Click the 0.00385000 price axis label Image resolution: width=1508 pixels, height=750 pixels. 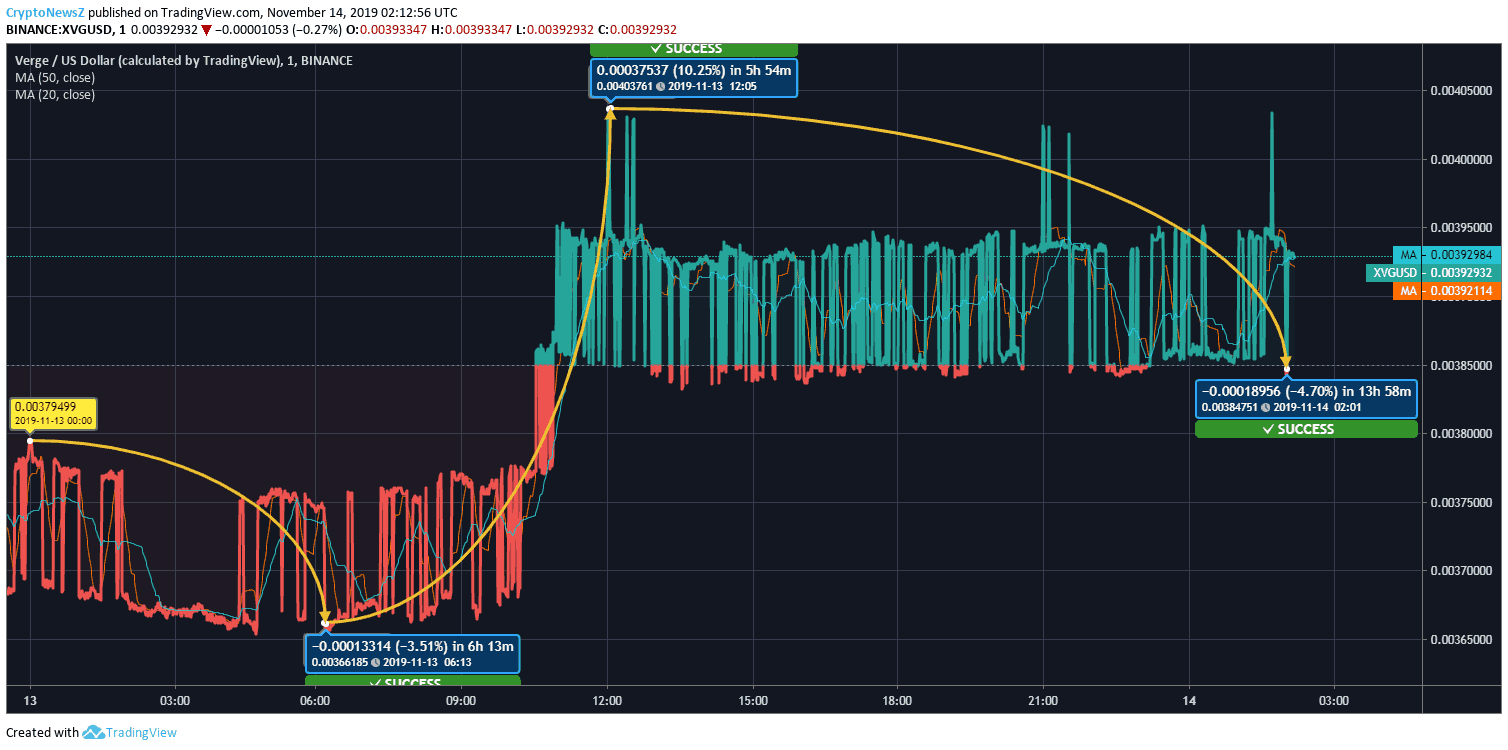tap(1461, 365)
